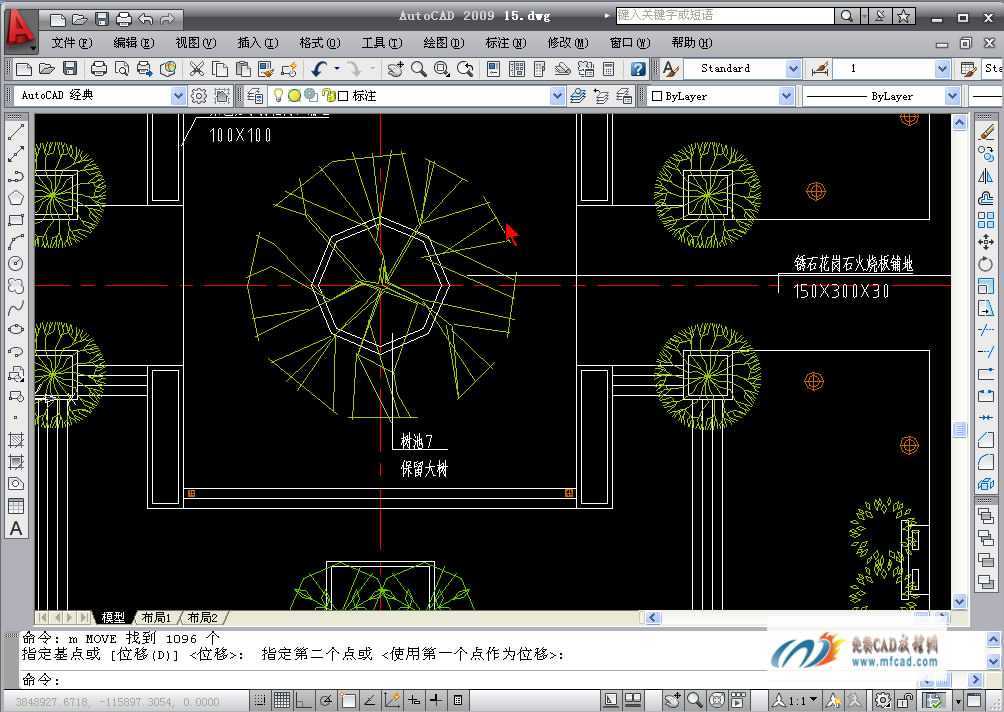Toggle the 标注 layer light bulb
This screenshot has height=712, width=1004.
[278, 95]
